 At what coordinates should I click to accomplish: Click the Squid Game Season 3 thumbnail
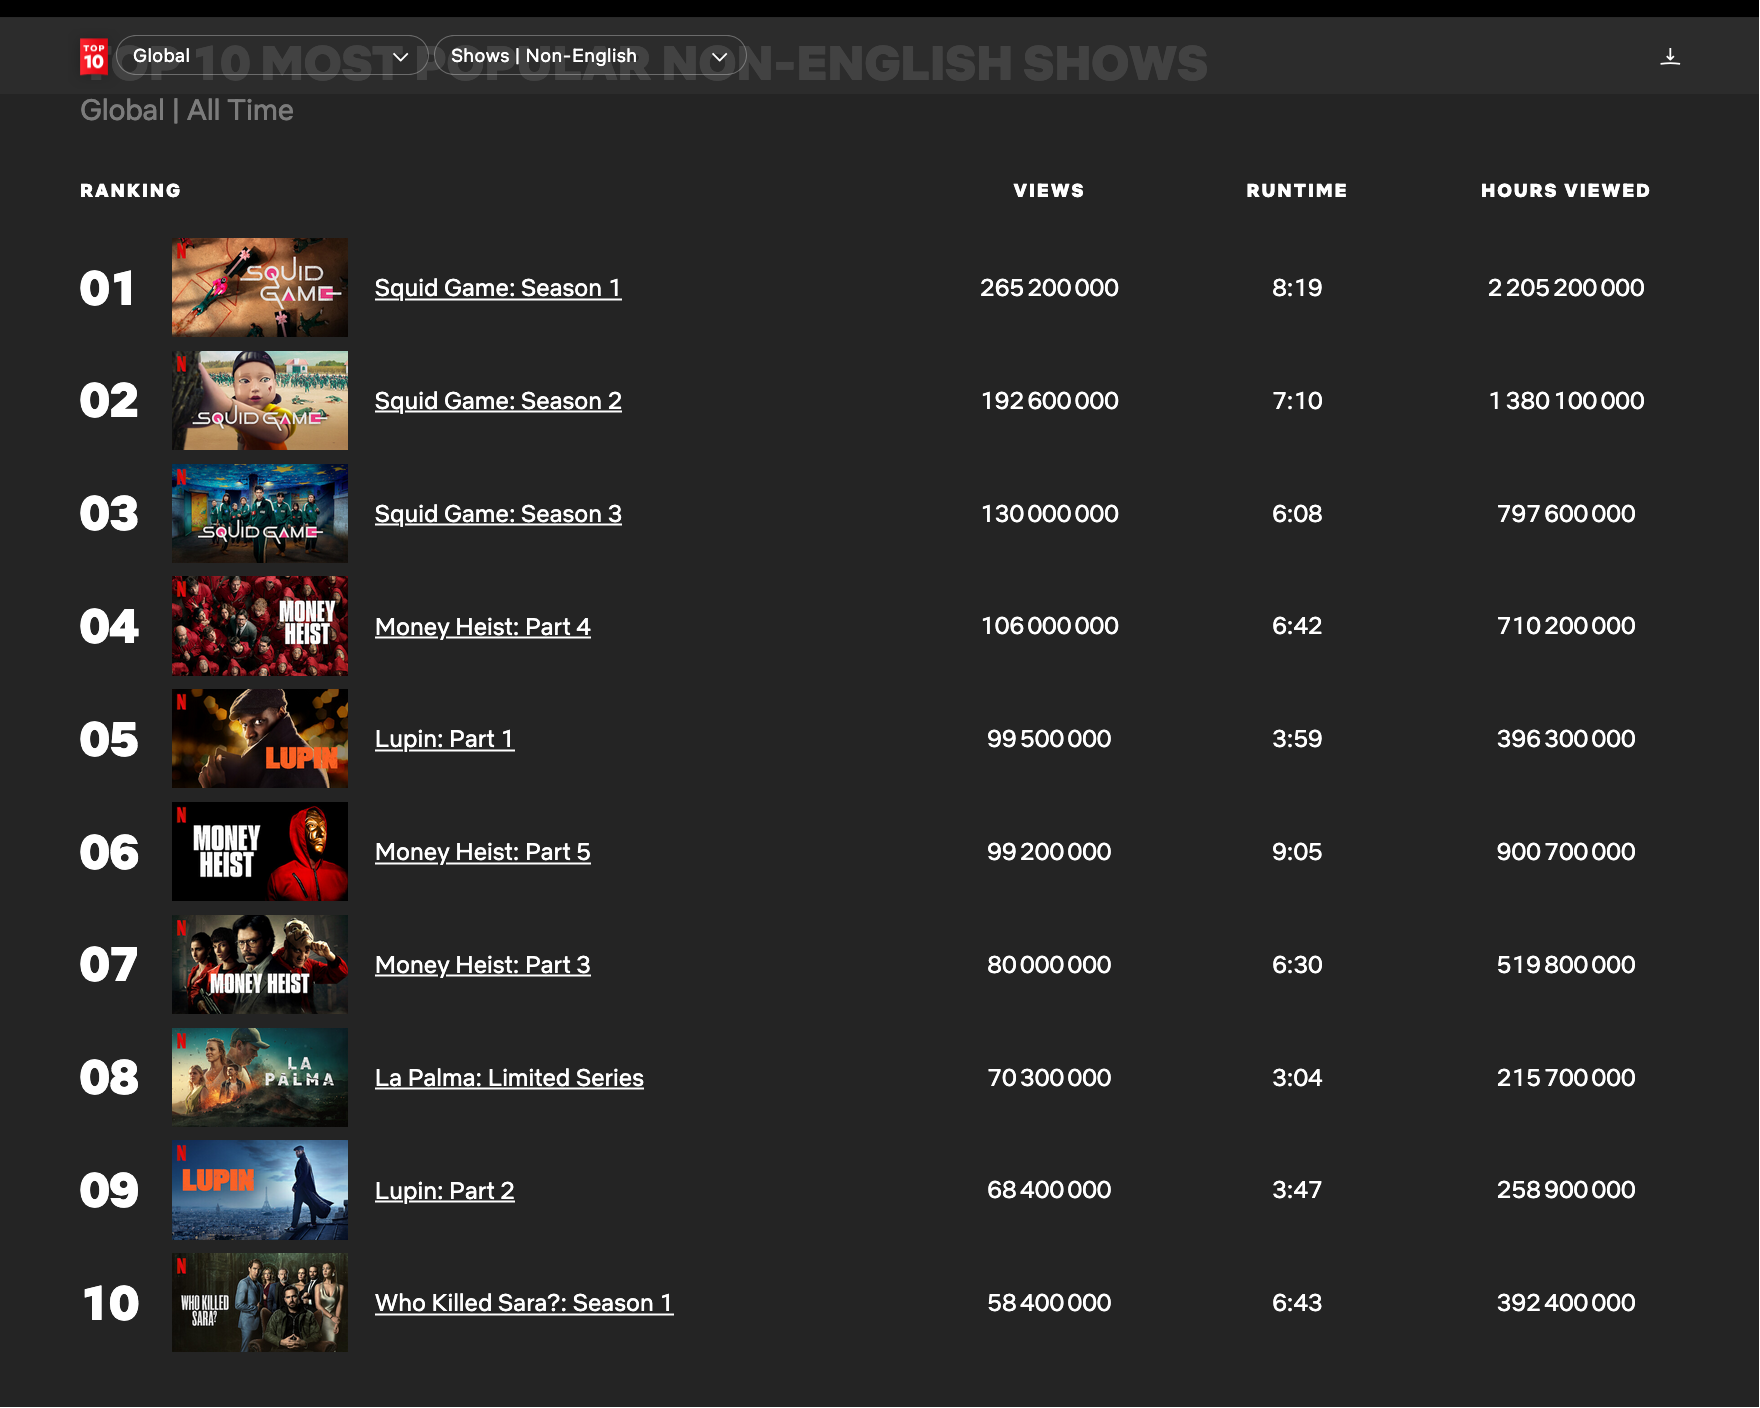[x=260, y=513]
